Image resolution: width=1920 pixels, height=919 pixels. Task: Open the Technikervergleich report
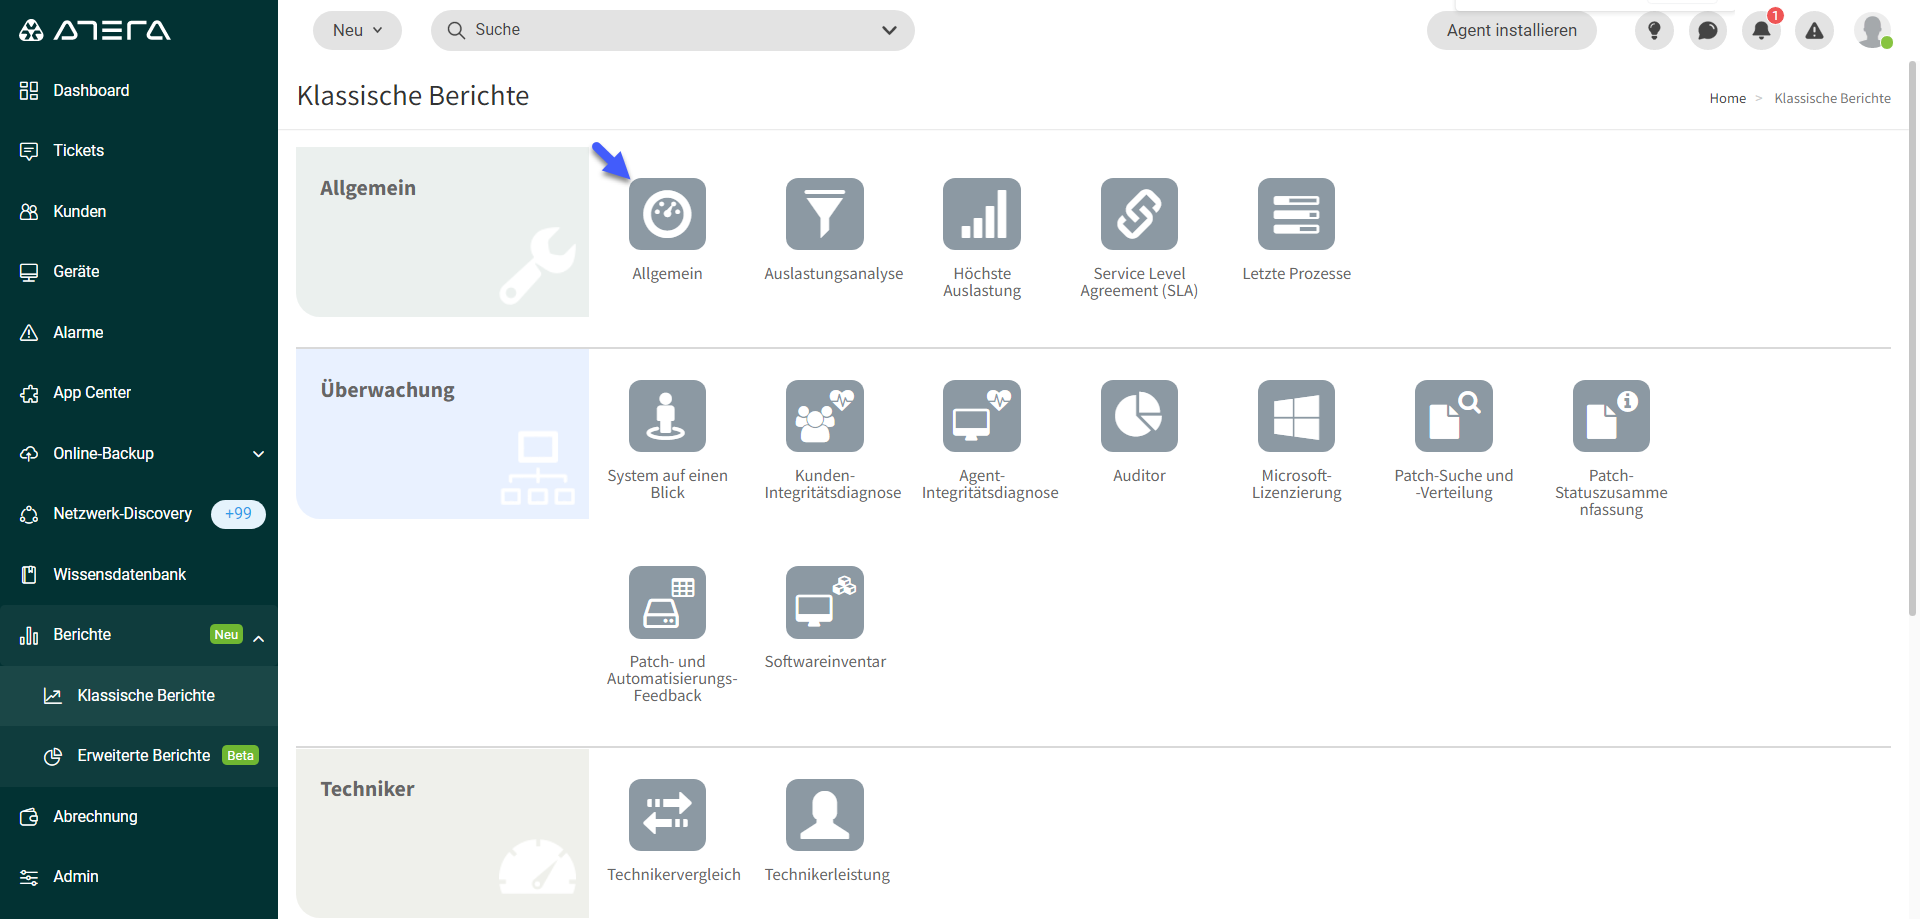[667, 815]
